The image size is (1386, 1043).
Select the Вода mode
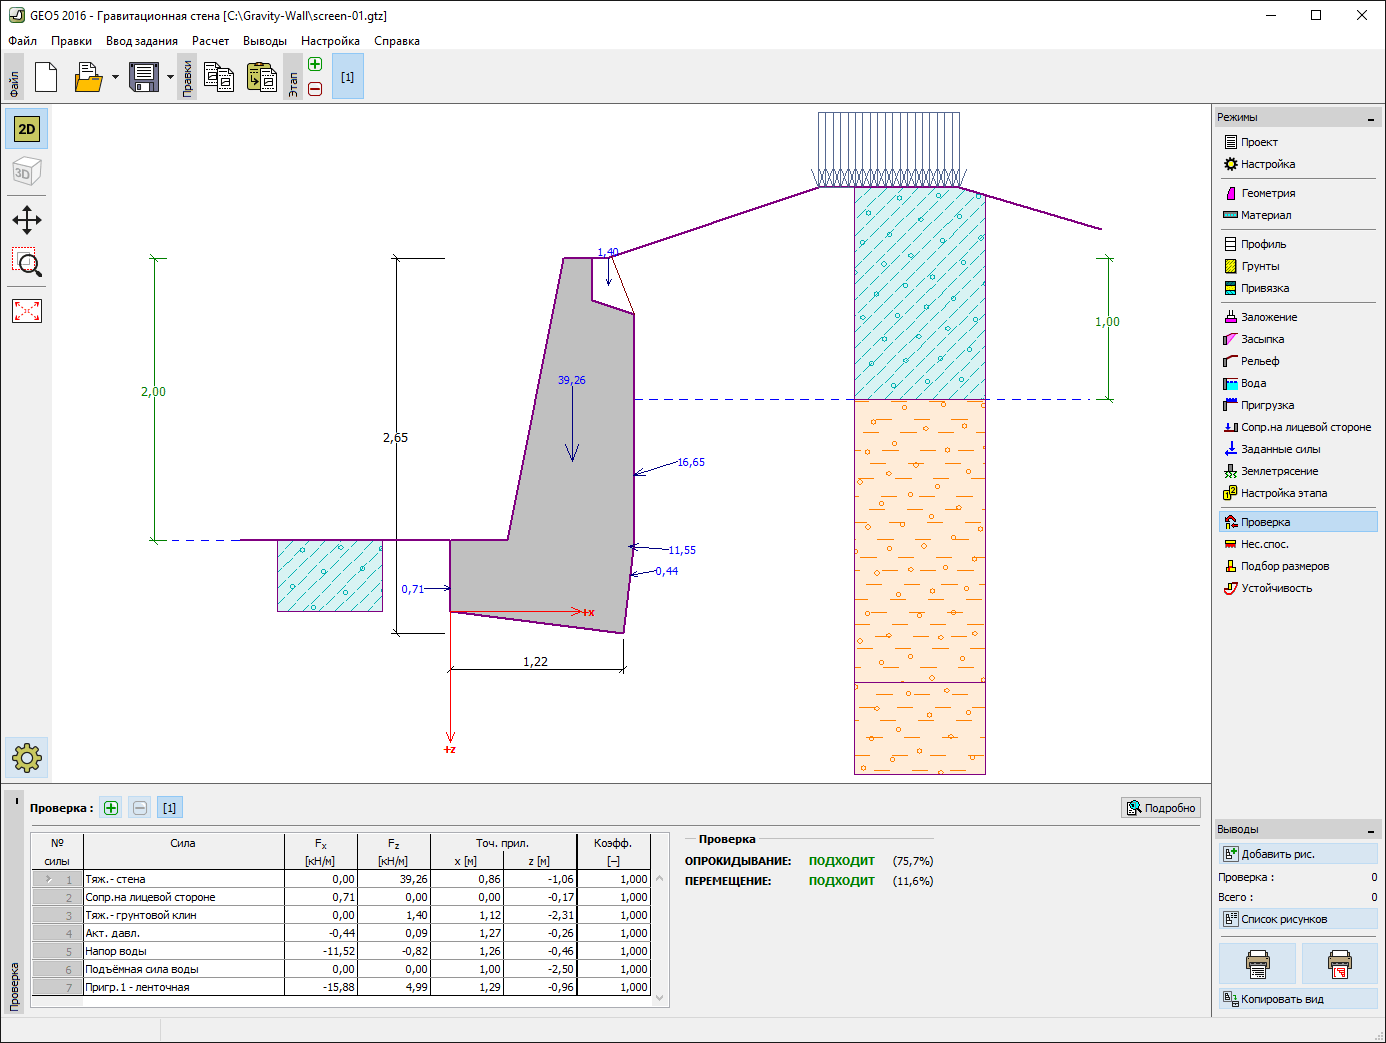[1298, 383]
